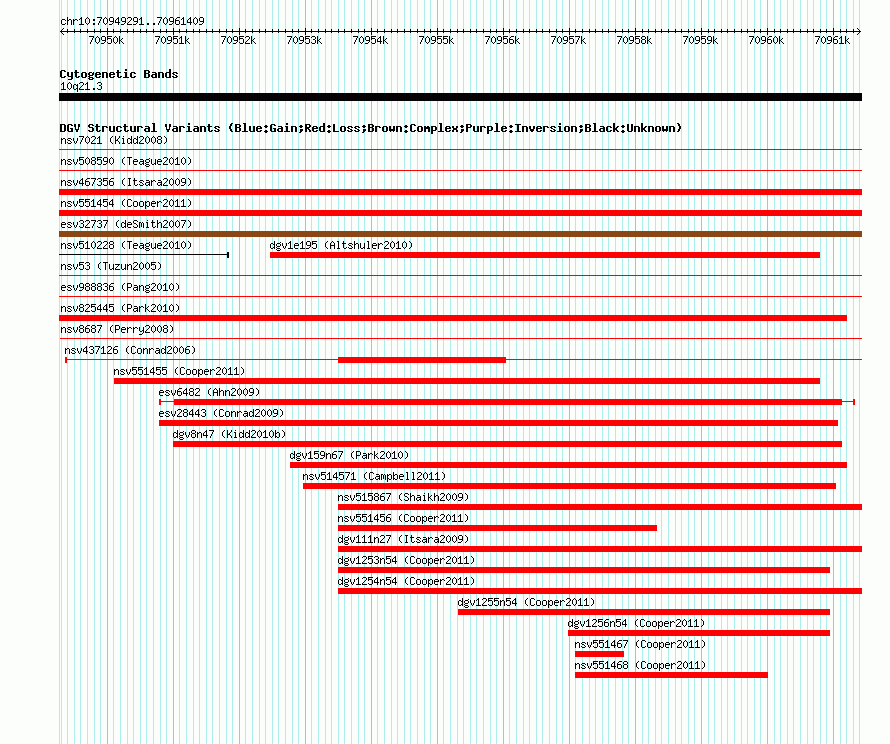890x744 pixels.
Task: Click the black 10q21.3 cytogenetic band bar
Action: point(460,97)
